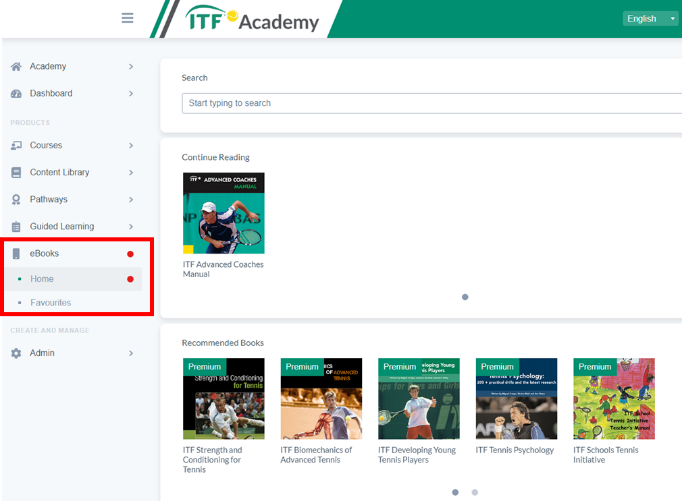Click the Academy home icon
Screen dimensions: 682x501
point(16,67)
